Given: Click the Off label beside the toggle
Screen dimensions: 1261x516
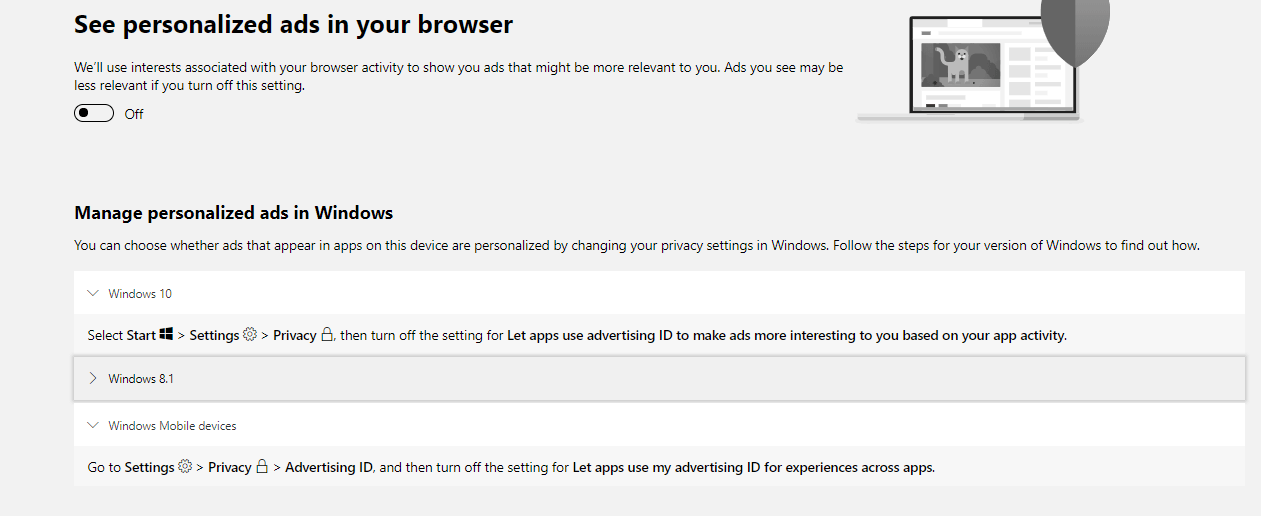Looking at the screenshot, I should click(x=134, y=114).
